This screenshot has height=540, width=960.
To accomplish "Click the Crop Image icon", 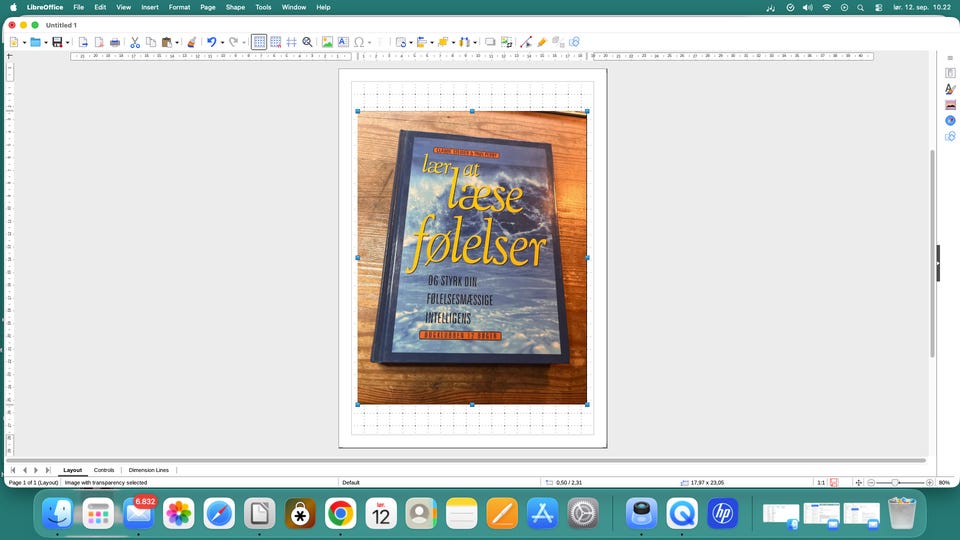I will [x=506, y=42].
